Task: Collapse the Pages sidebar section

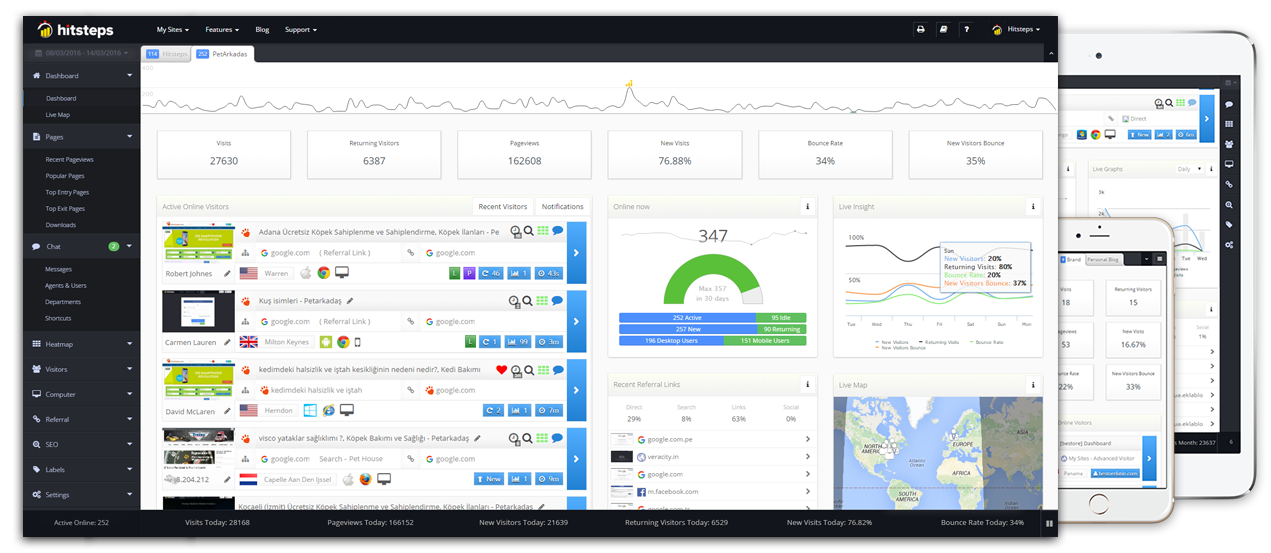Action: pos(82,137)
